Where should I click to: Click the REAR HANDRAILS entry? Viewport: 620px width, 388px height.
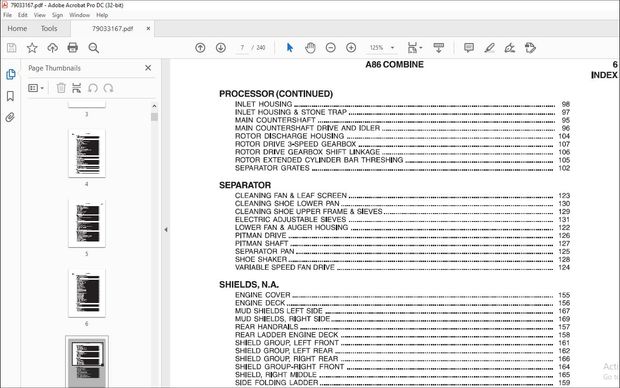pos(402,327)
